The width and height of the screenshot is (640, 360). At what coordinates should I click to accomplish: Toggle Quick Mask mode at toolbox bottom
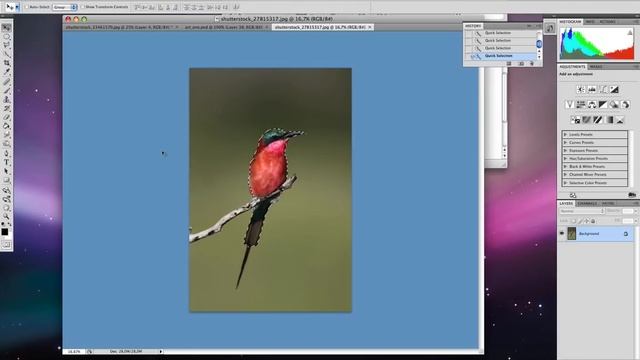click(x=7, y=244)
